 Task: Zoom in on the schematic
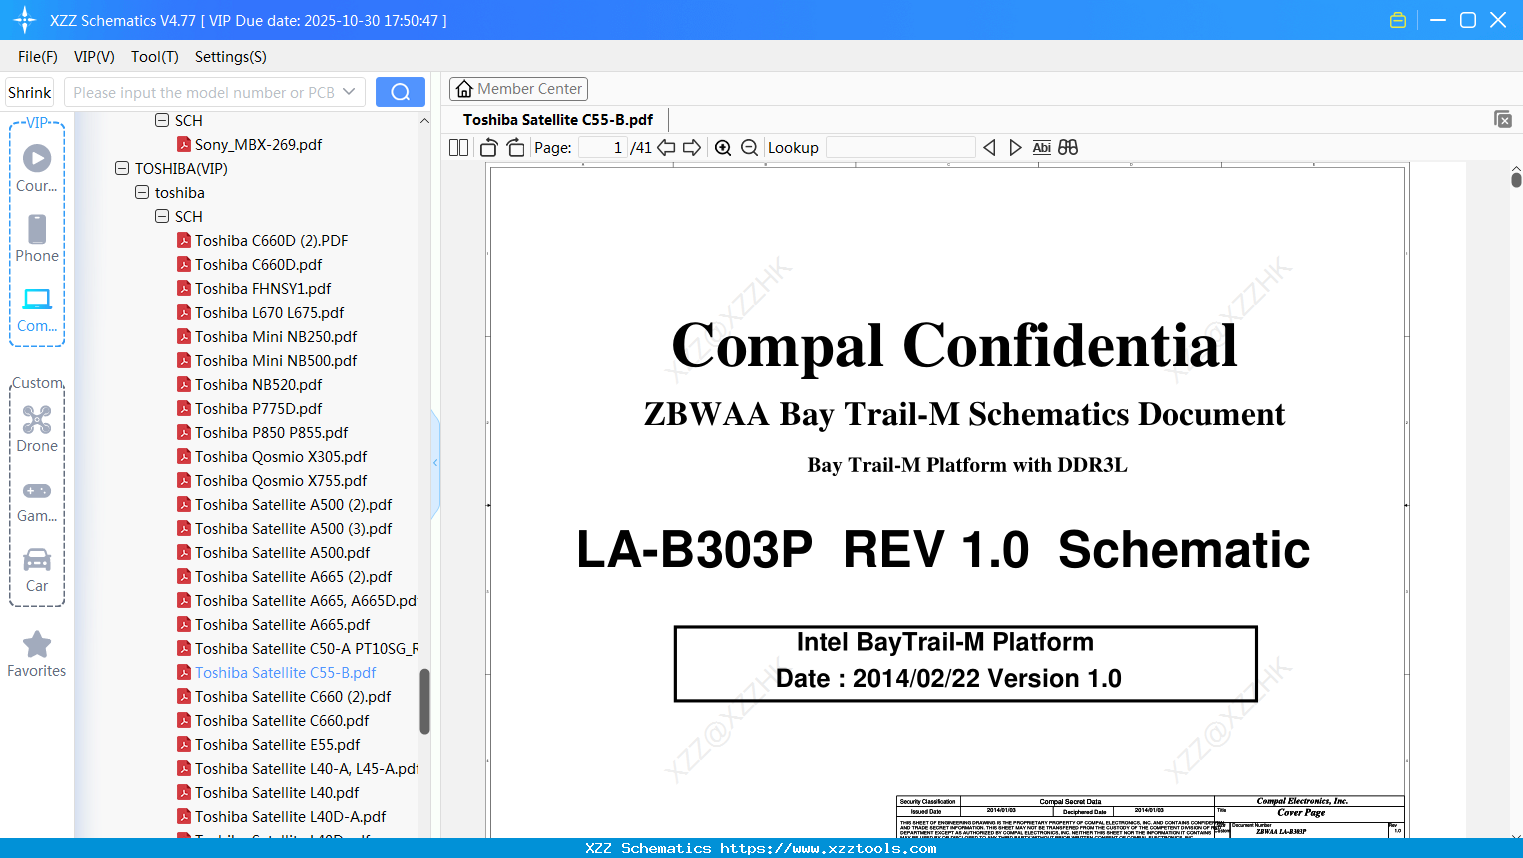723,147
